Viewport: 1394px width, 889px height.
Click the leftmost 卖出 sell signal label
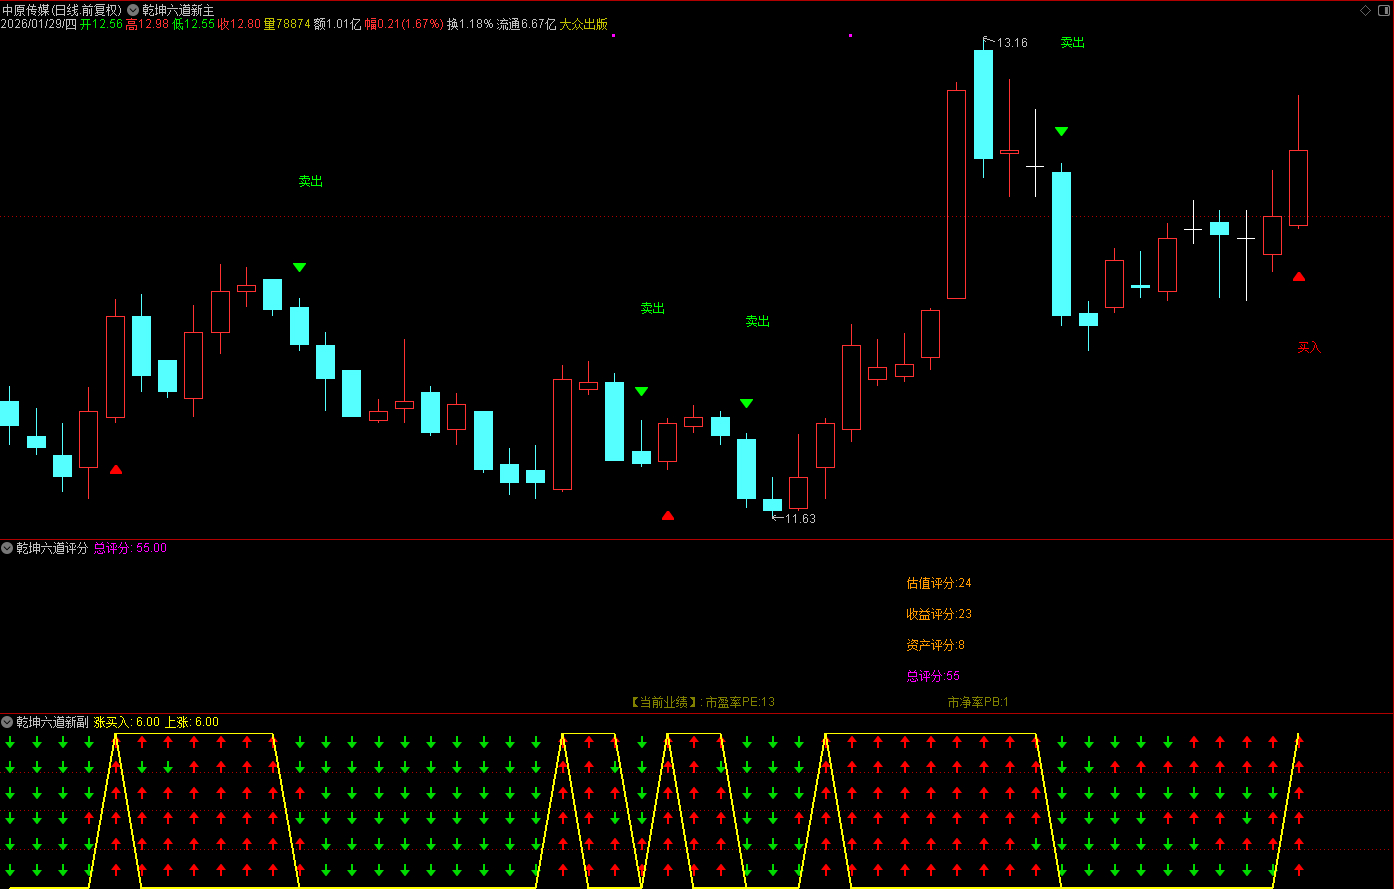tap(310, 182)
